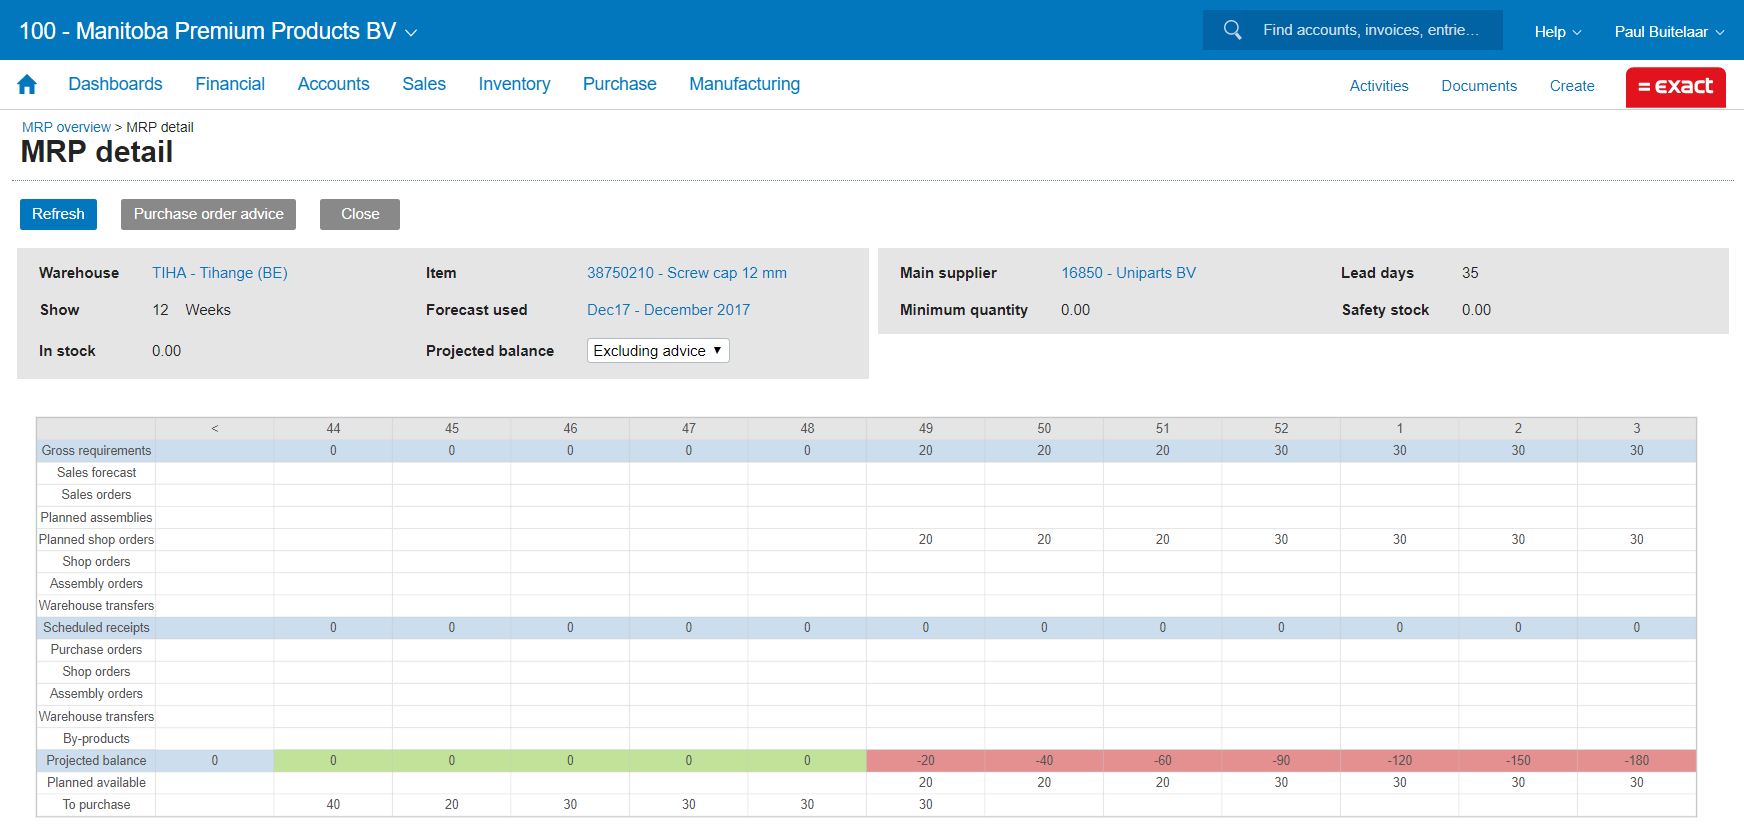Viewport: 1744px width, 835px height.
Task: Follow the MRP overview breadcrumb link
Action: pos(66,127)
